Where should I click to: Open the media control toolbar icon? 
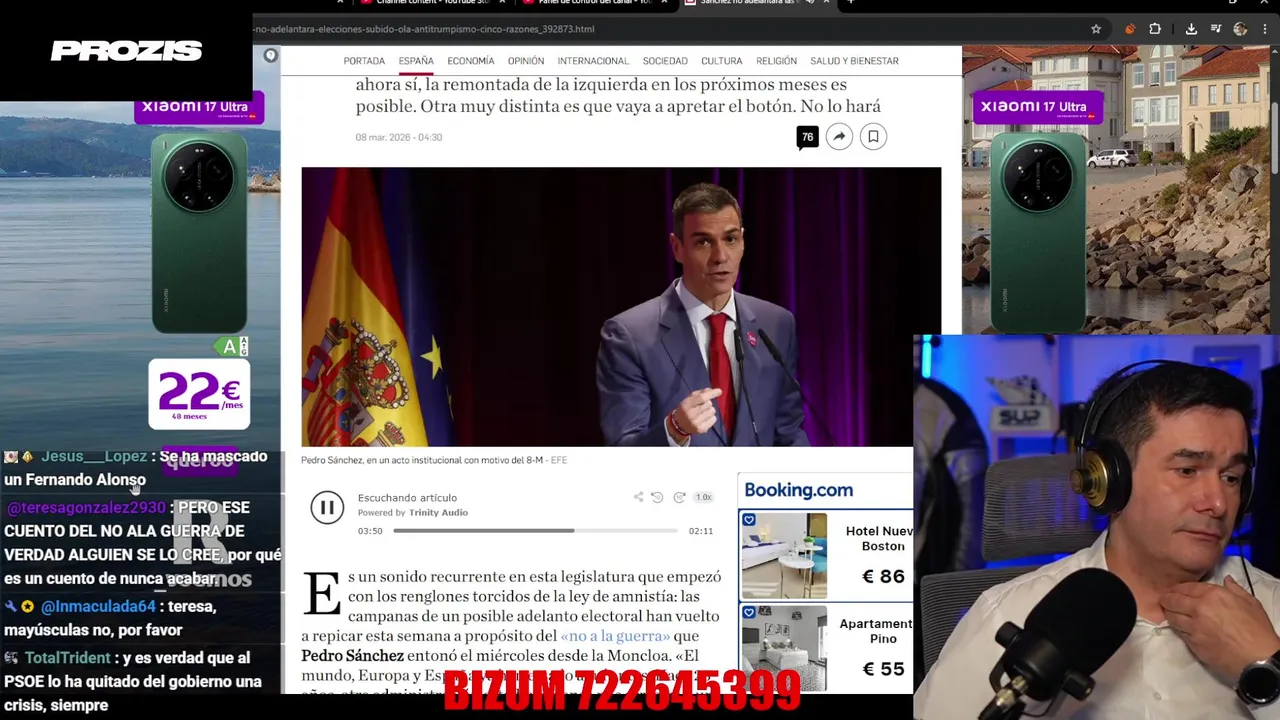pyautogui.click(x=1216, y=29)
